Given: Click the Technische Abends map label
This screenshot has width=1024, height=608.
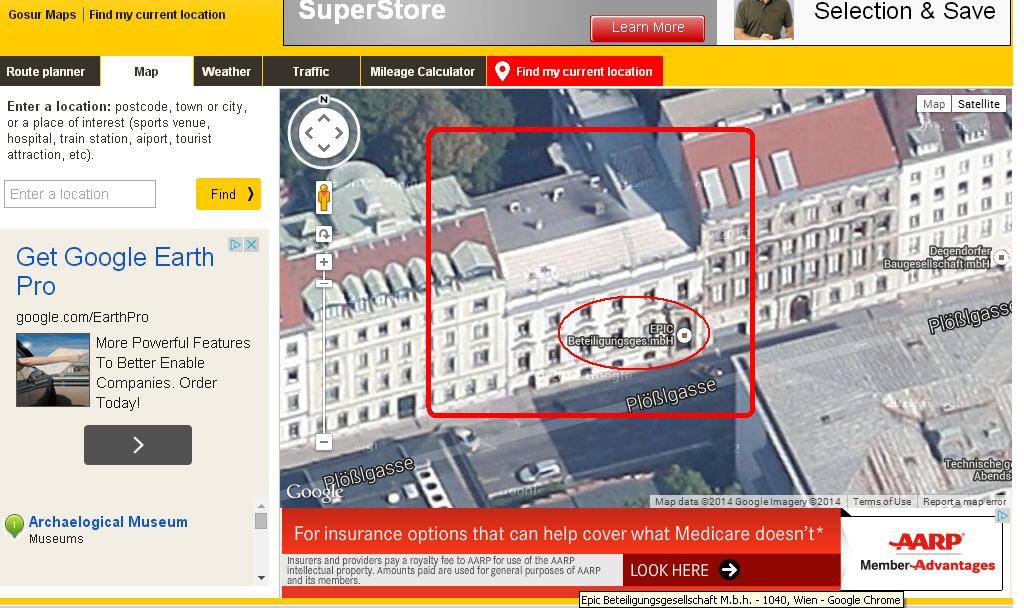Looking at the screenshot, I should 978,470.
